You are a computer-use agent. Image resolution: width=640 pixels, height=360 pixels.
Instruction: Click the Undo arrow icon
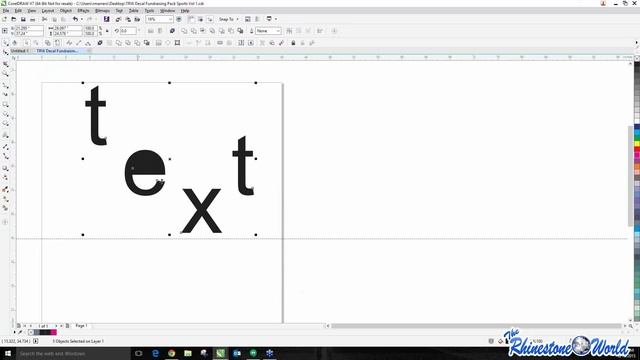(75, 19)
